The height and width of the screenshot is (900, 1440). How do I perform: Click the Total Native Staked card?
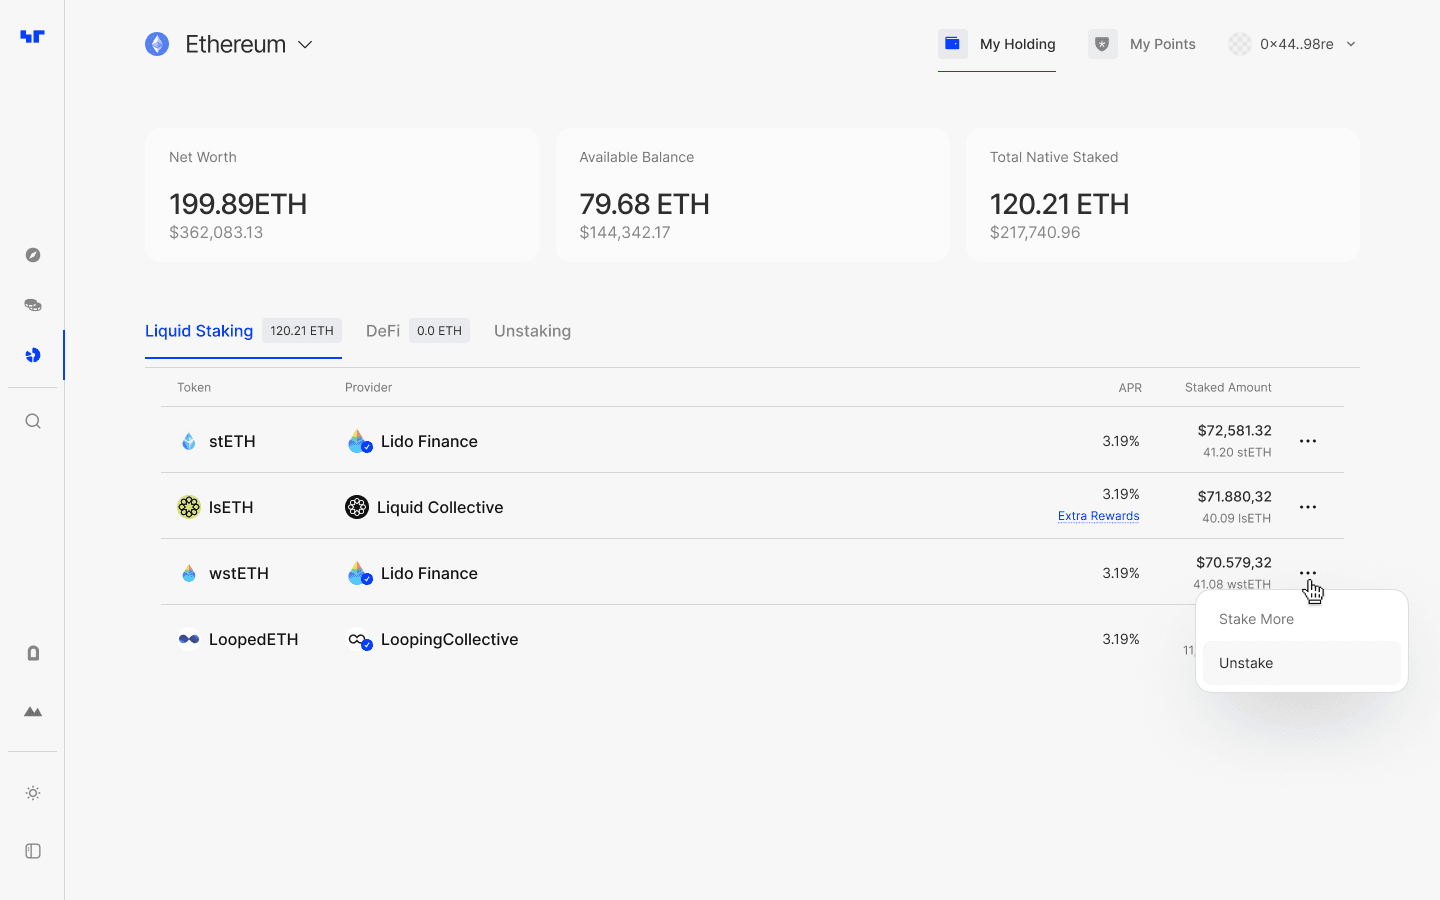pyautogui.click(x=1162, y=195)
